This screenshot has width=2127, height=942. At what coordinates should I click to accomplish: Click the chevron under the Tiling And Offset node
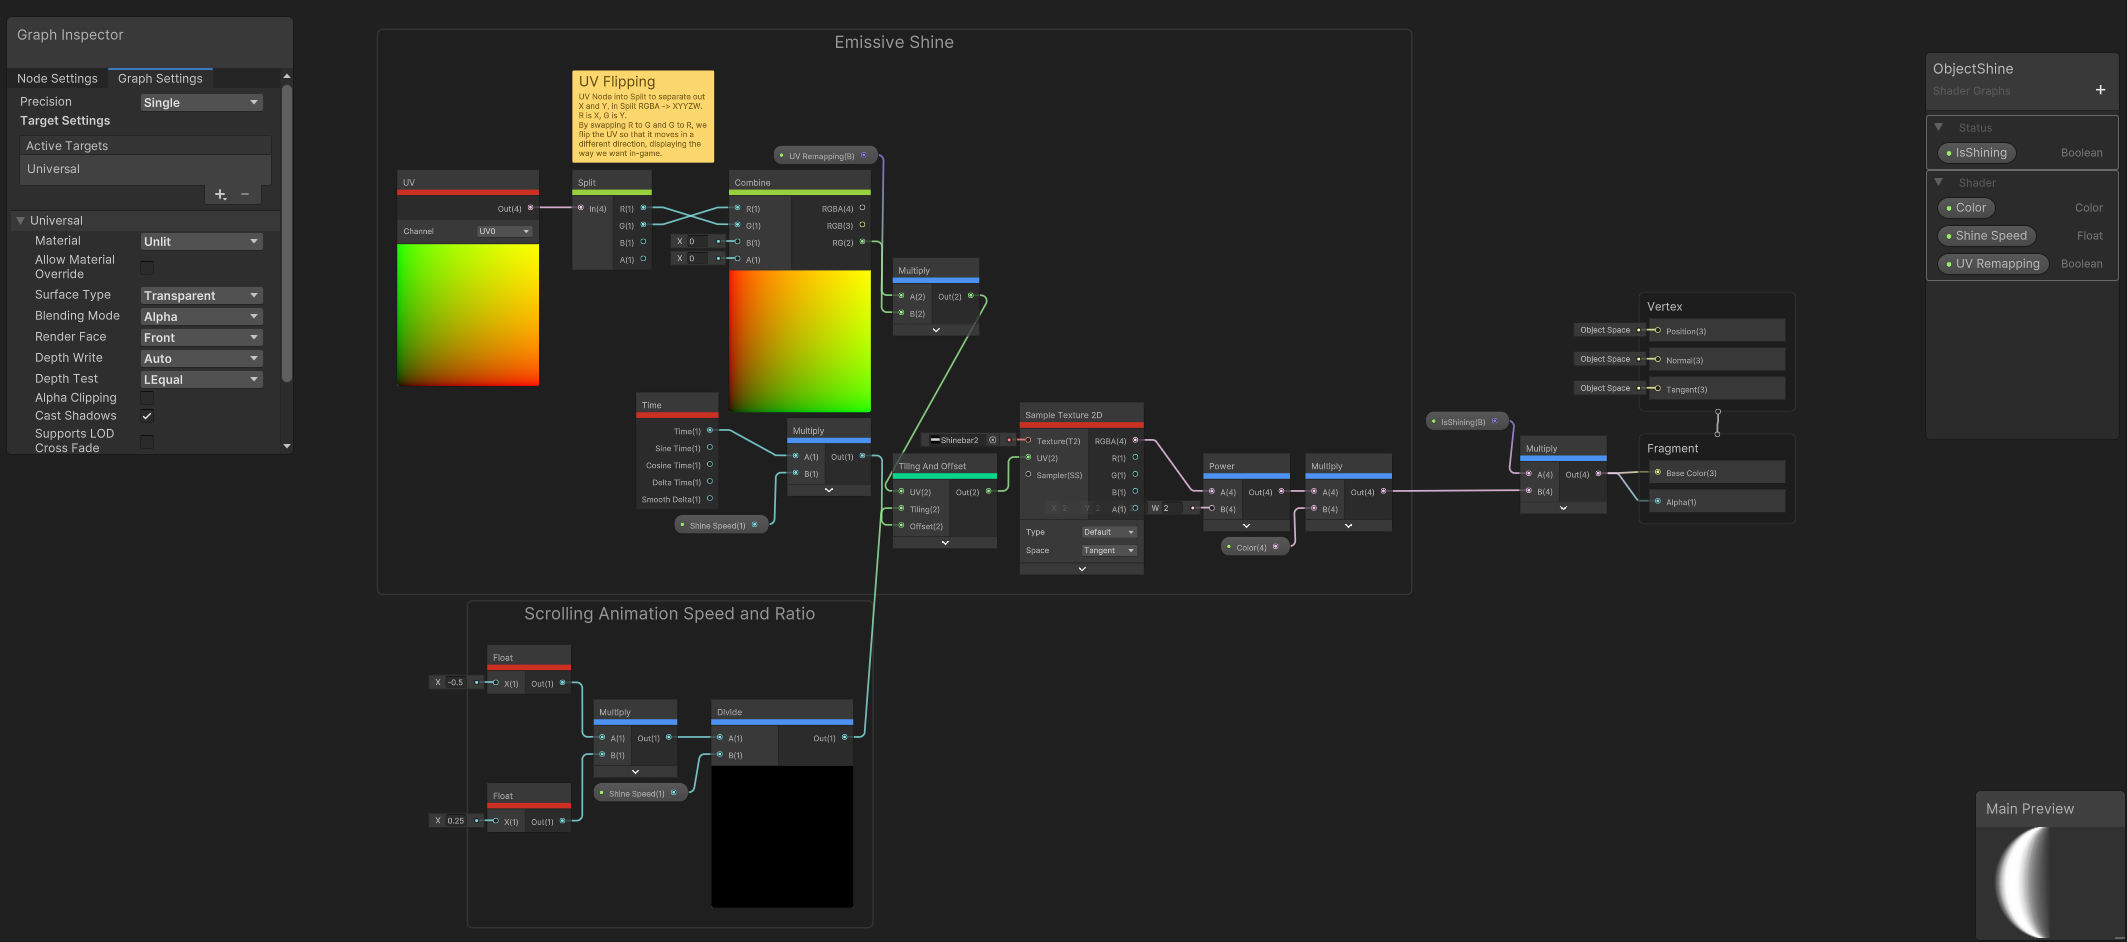click(x=945, y=542)
